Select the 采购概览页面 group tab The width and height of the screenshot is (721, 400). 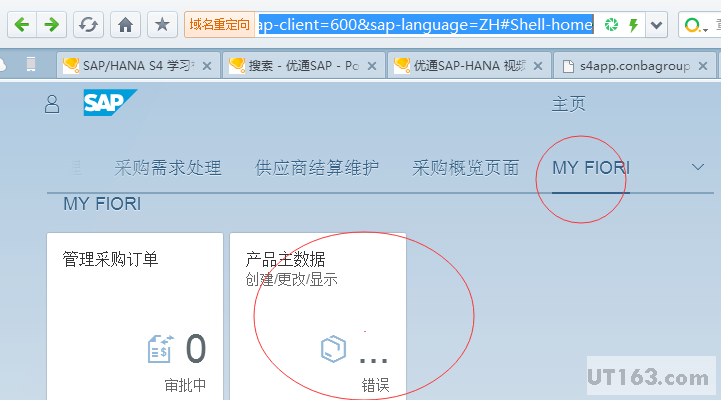click(465, 168)
